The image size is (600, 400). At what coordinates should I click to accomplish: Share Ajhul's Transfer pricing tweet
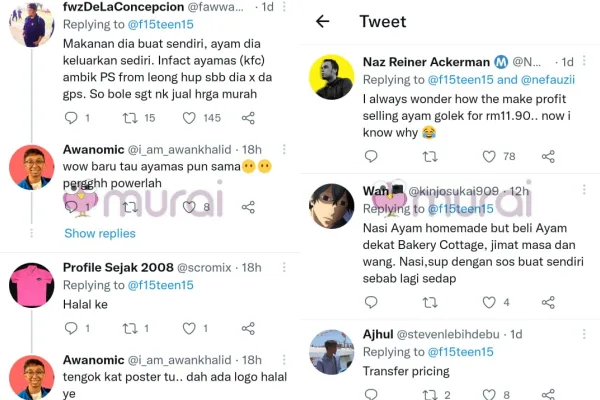548,395
